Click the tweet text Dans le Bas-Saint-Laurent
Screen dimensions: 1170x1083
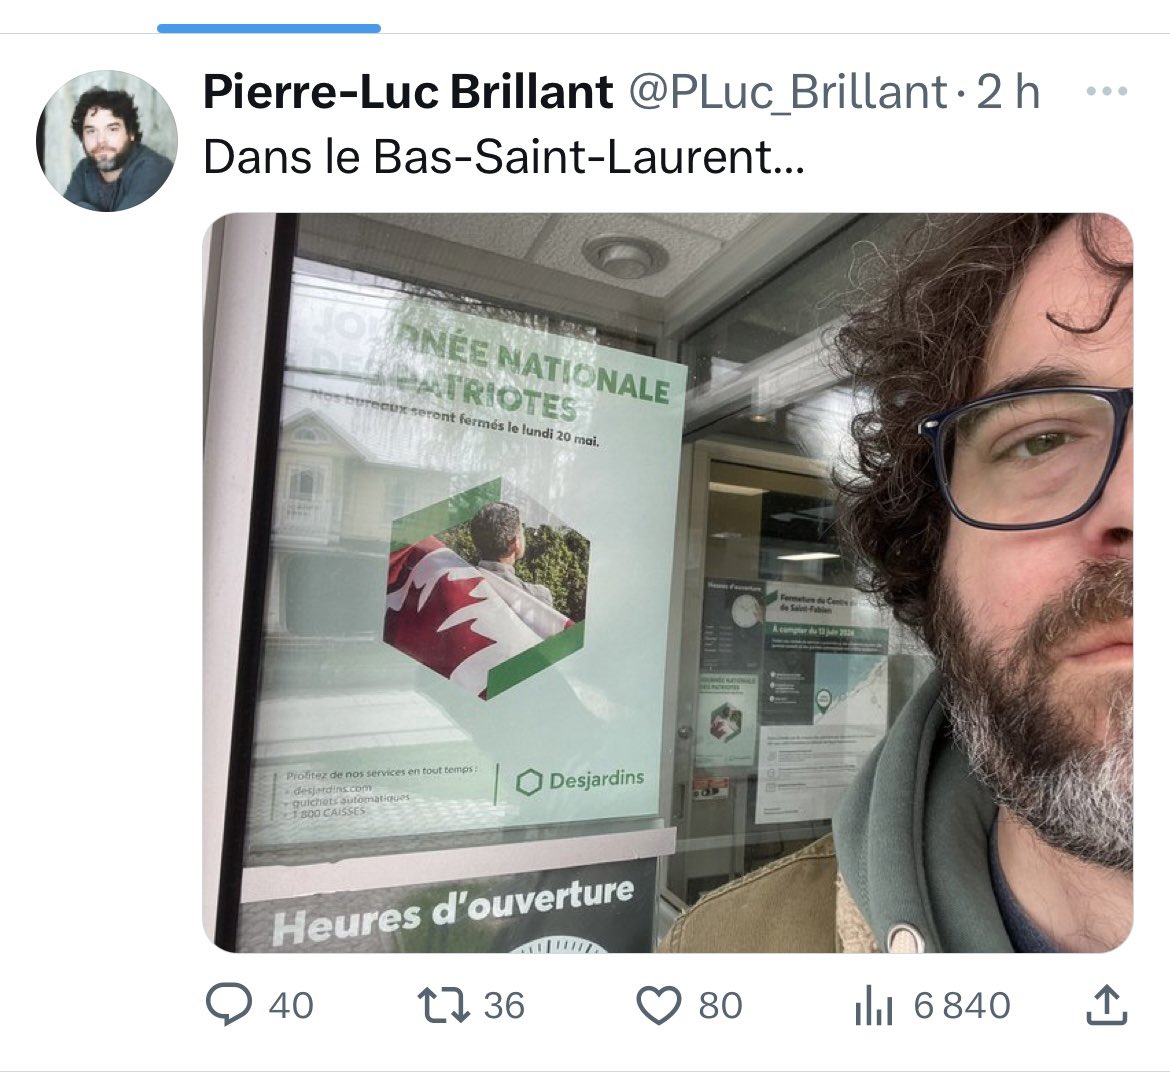pos(504,157)
